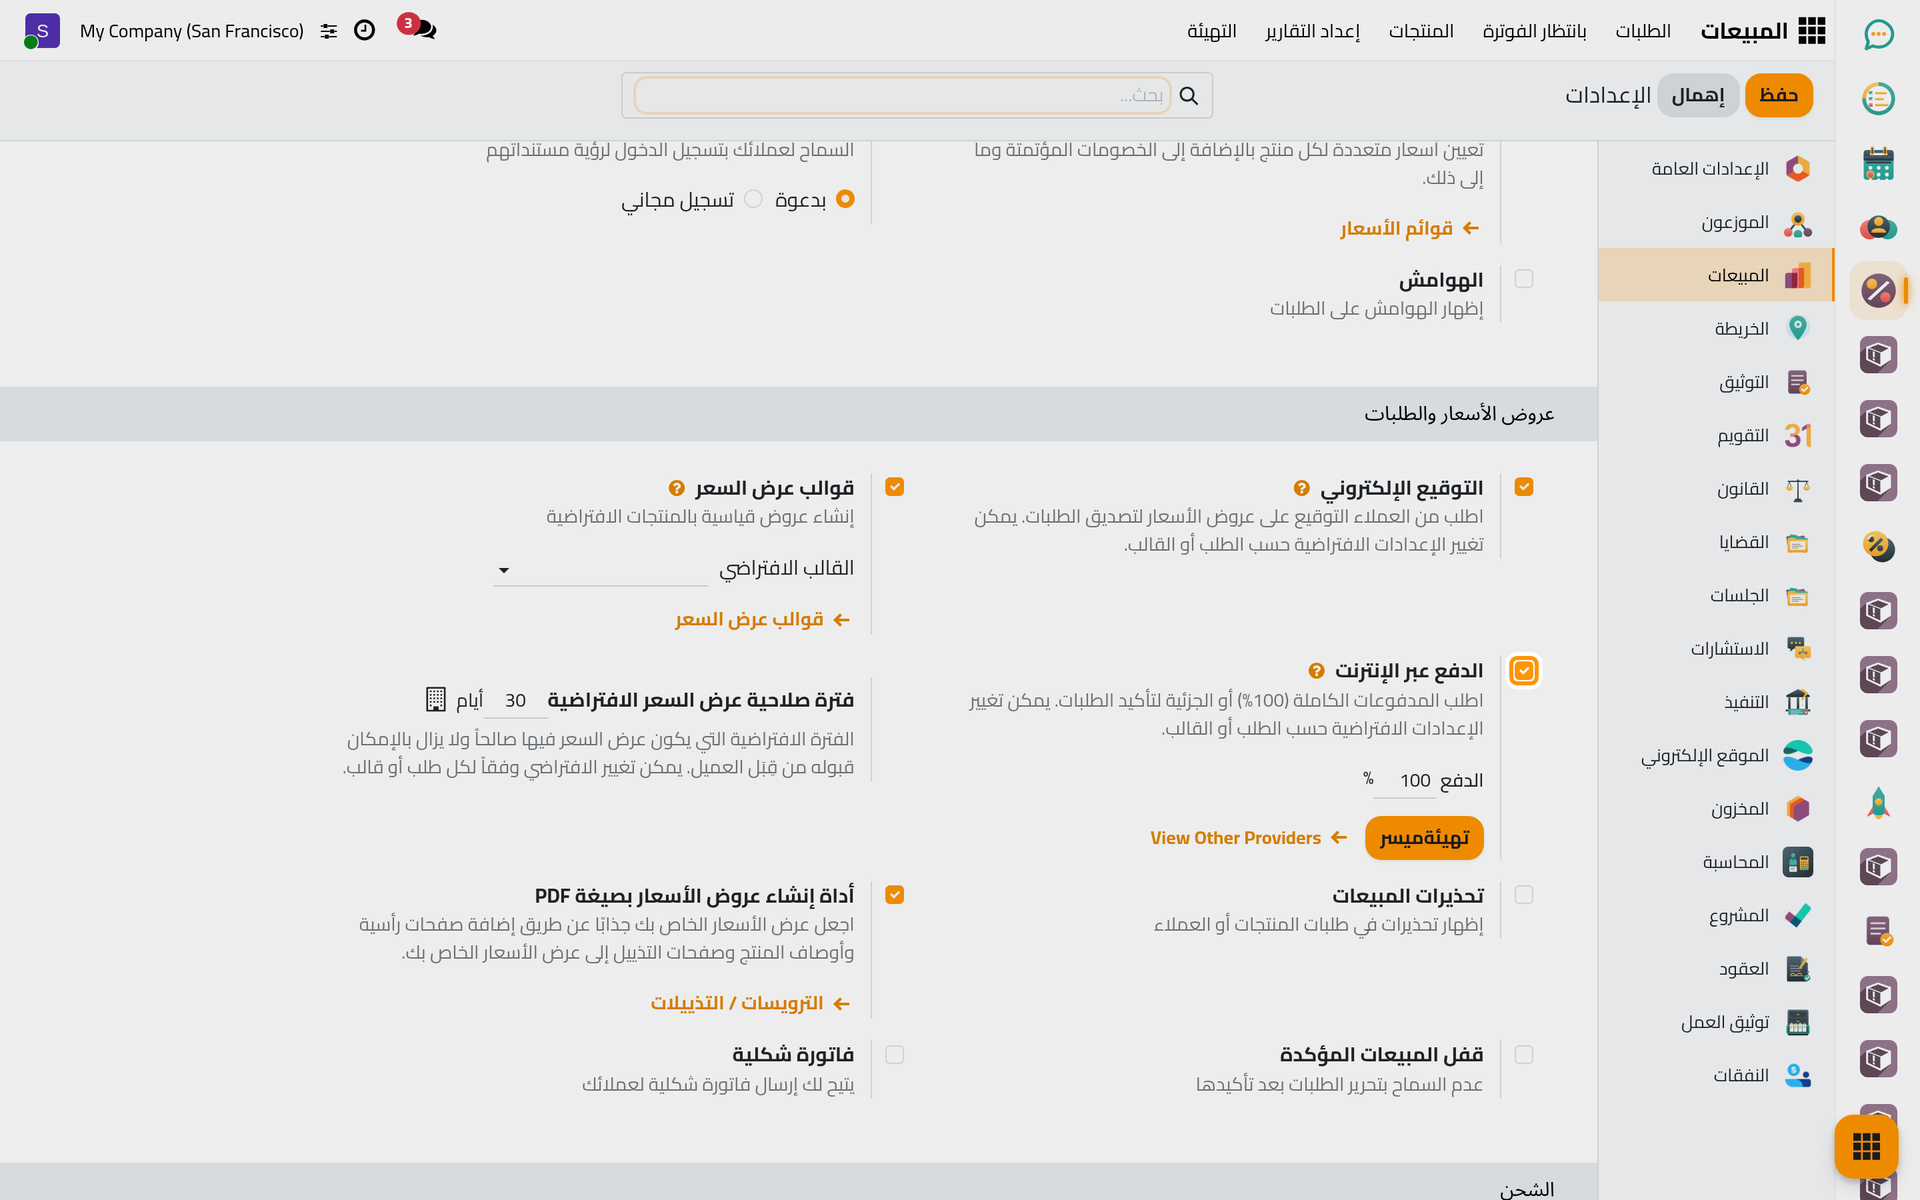Screen dimensions: 1920x1200
Task: Click the حفظ save button
Action: [1779, 95]
